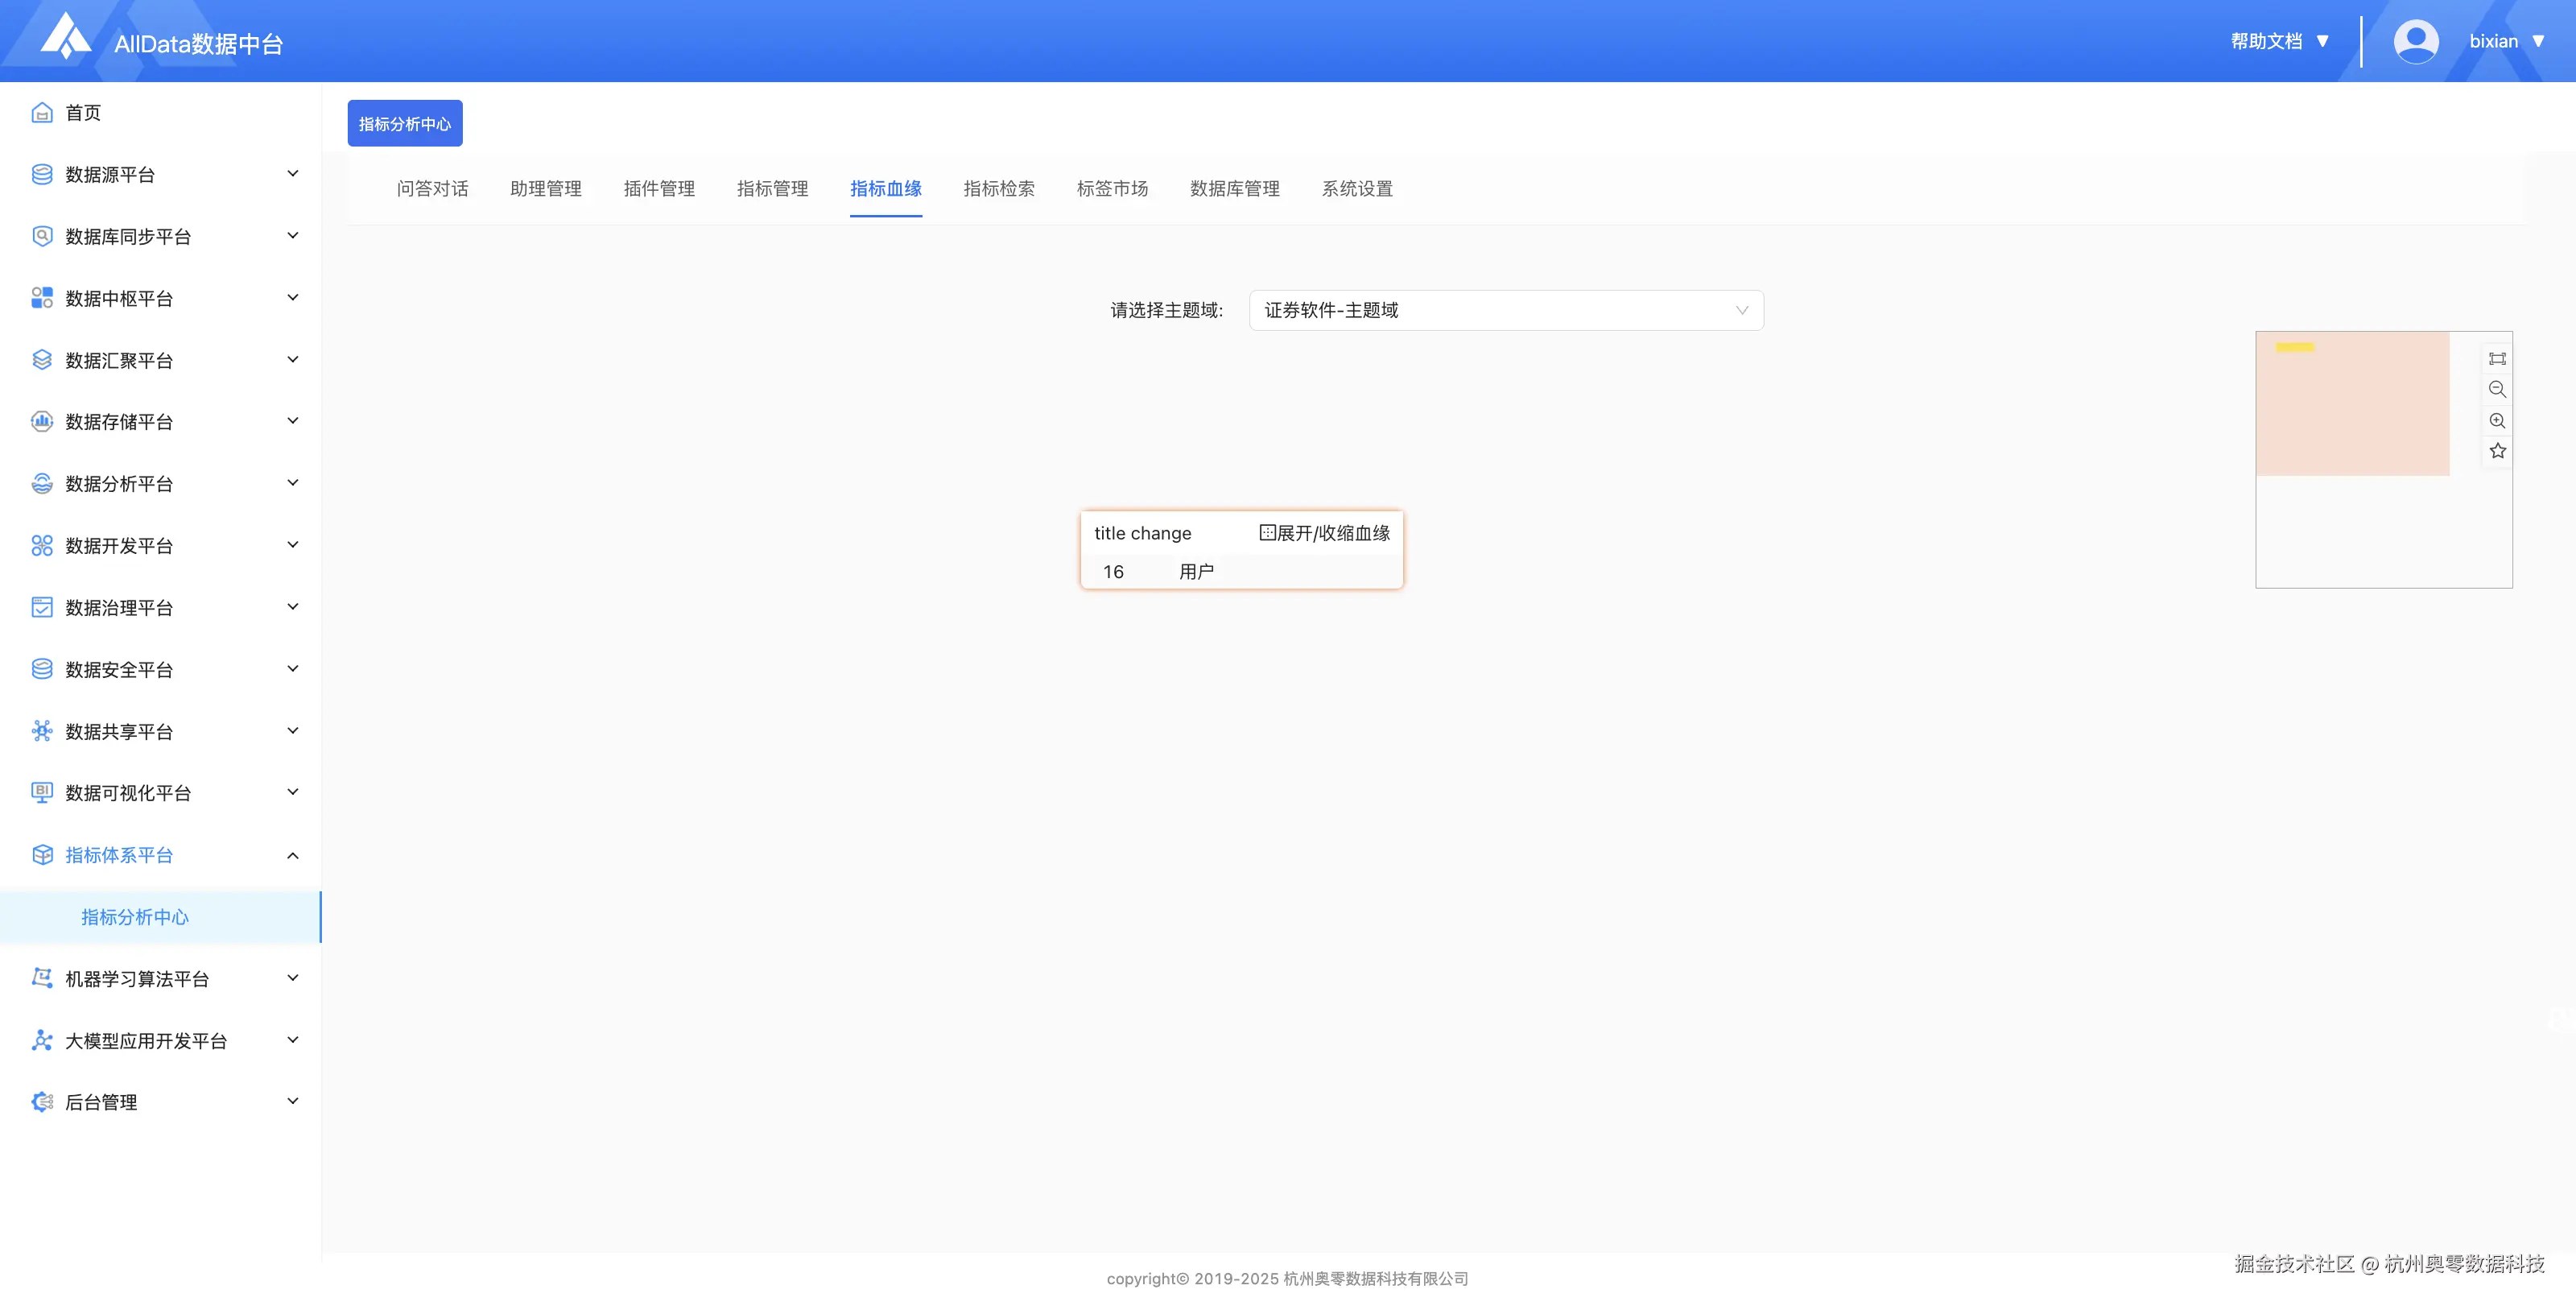Toggle 展开/收缩血缘 on the lineage node
The height and width of the screenshot is (1306, 2576).
[x=1324, y=533]
